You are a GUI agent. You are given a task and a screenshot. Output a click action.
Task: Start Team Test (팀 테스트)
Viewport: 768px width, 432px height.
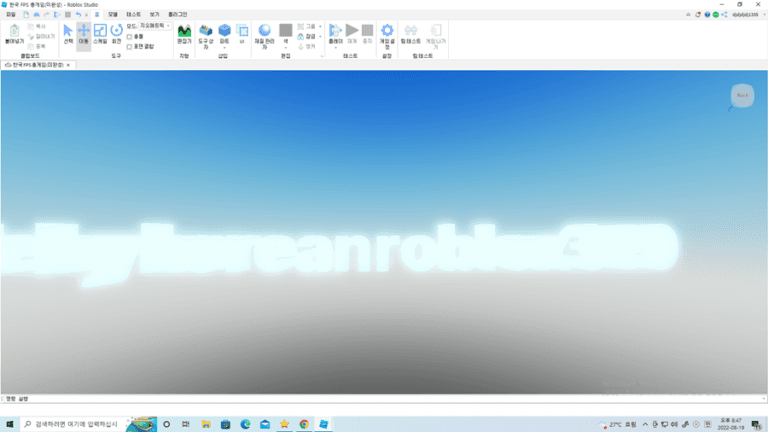[x=410, y=35]
